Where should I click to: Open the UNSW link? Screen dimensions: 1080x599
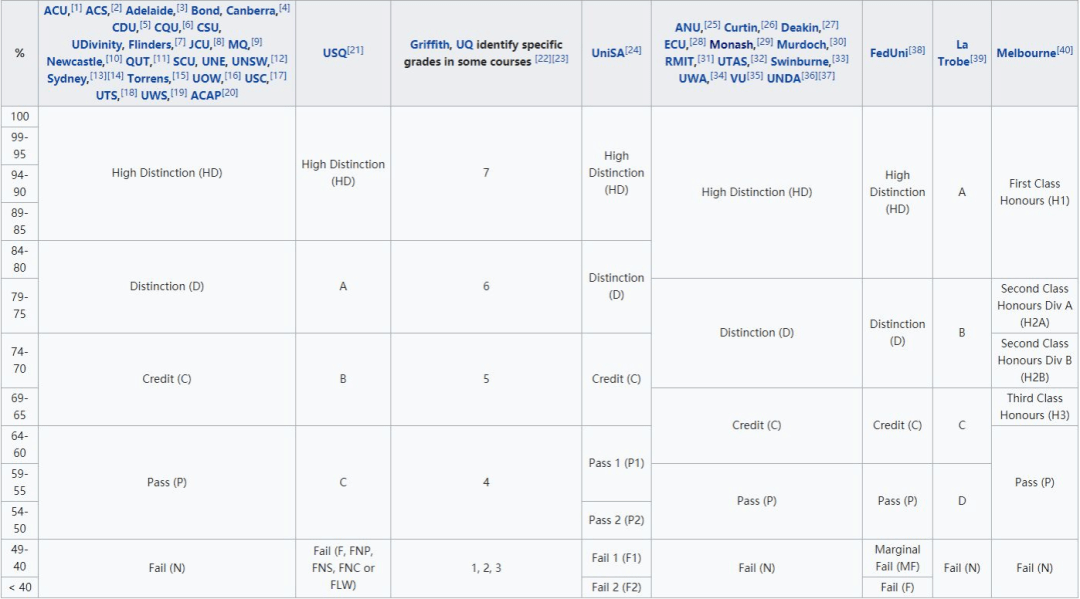[x=250, y=61]
